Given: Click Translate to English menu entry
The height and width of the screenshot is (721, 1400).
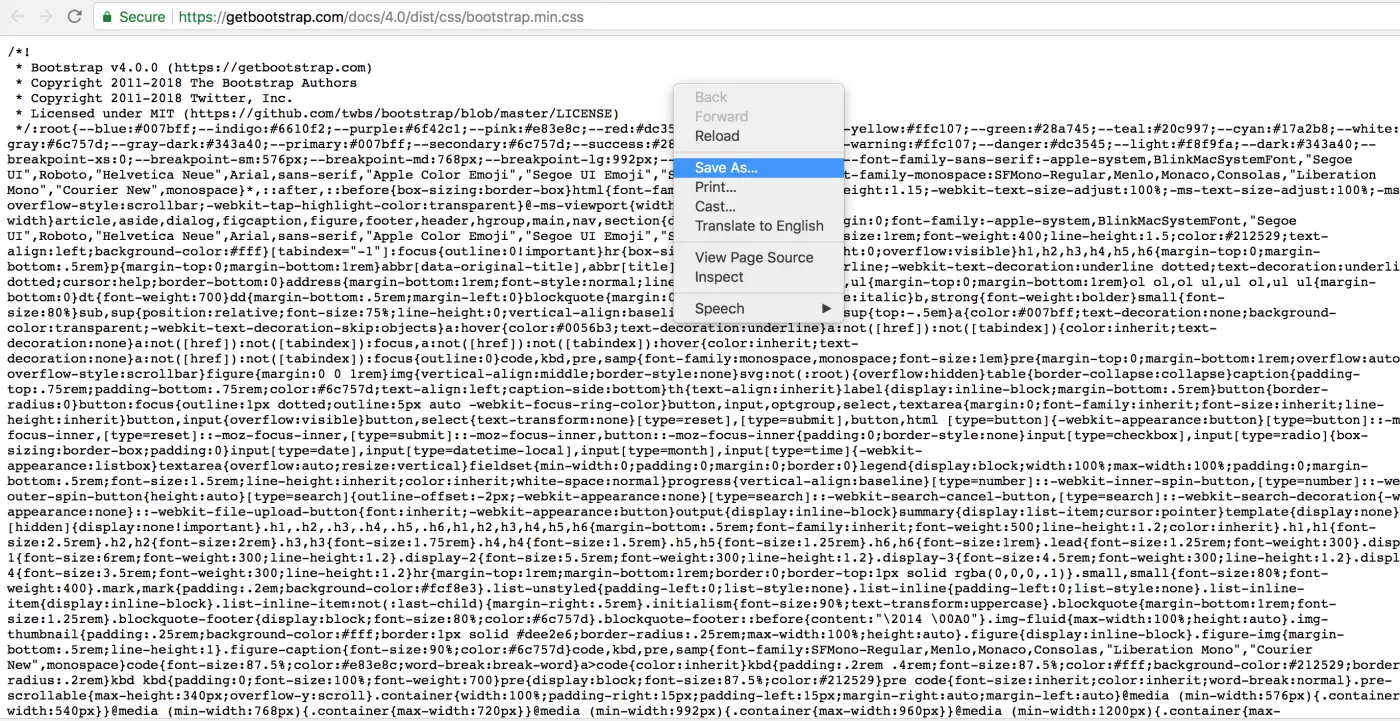Looking at the screenshot, I should click(759, 226).
